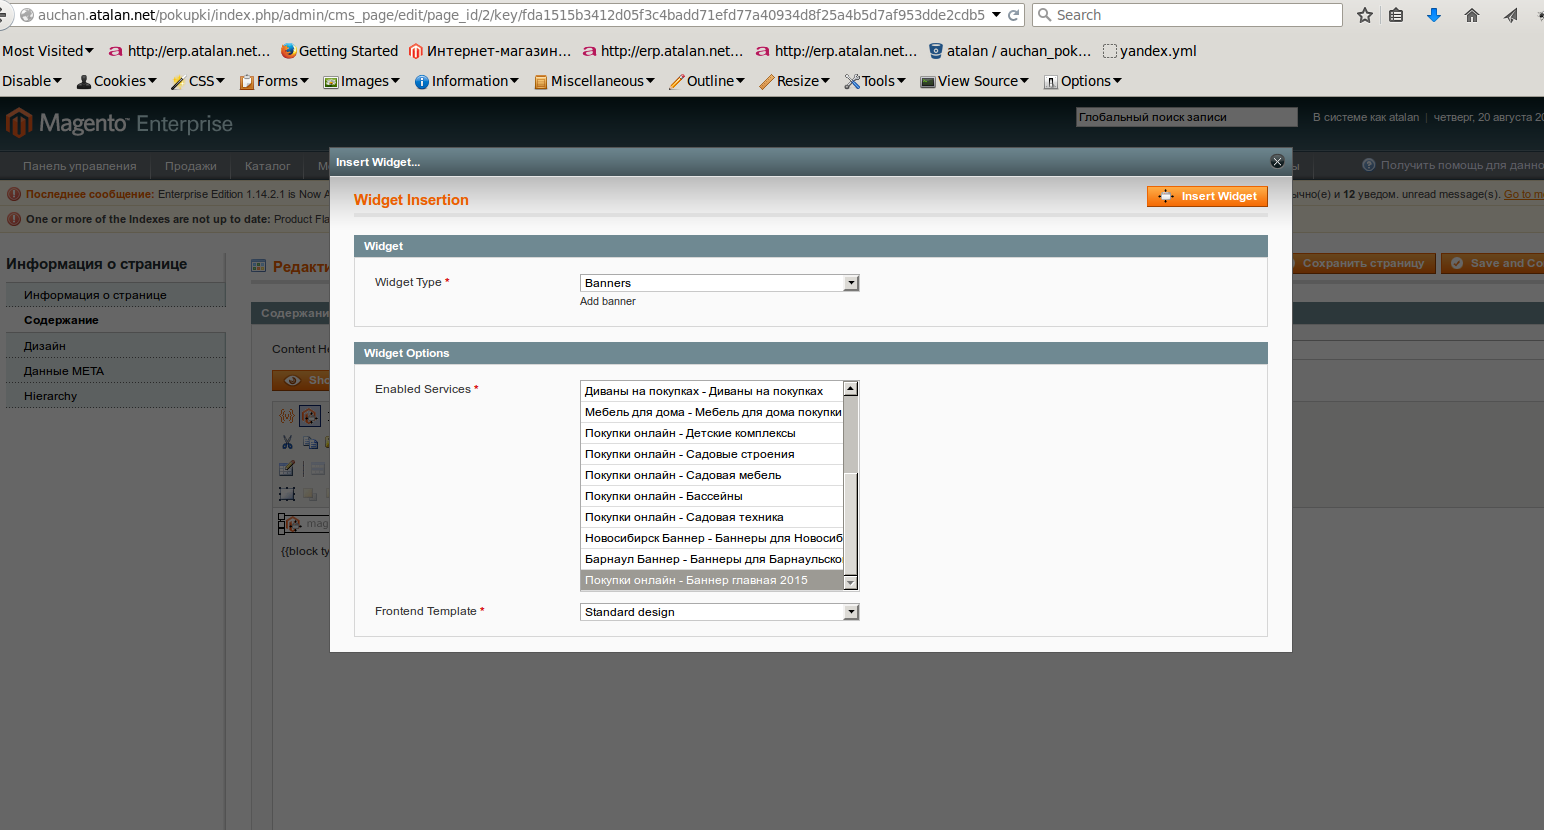Open the Forms toolbar menu

pyautogui.click(x=274, y=81)
